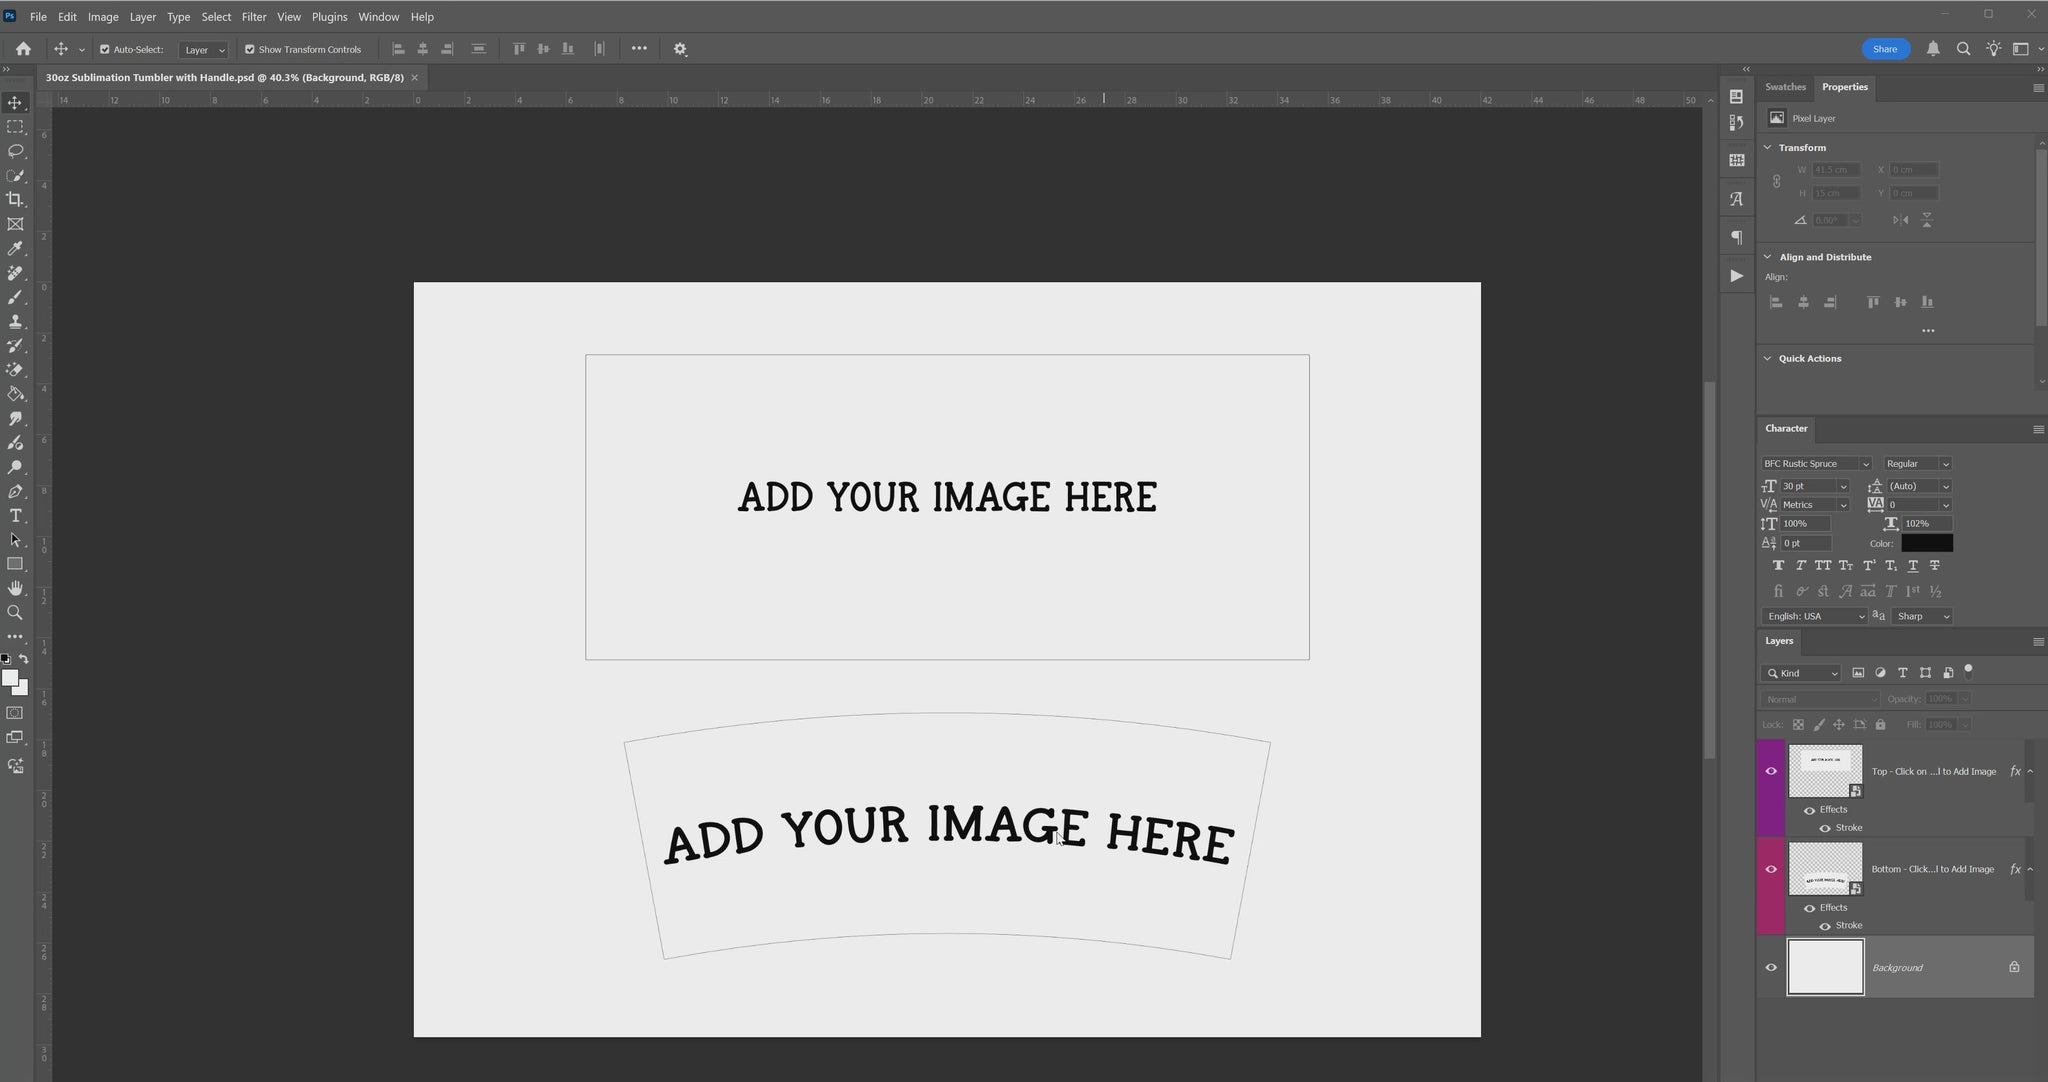Screen dimensions: 2048x1082
Task: Select the Eyedropper tool
Action: point(15,248)
